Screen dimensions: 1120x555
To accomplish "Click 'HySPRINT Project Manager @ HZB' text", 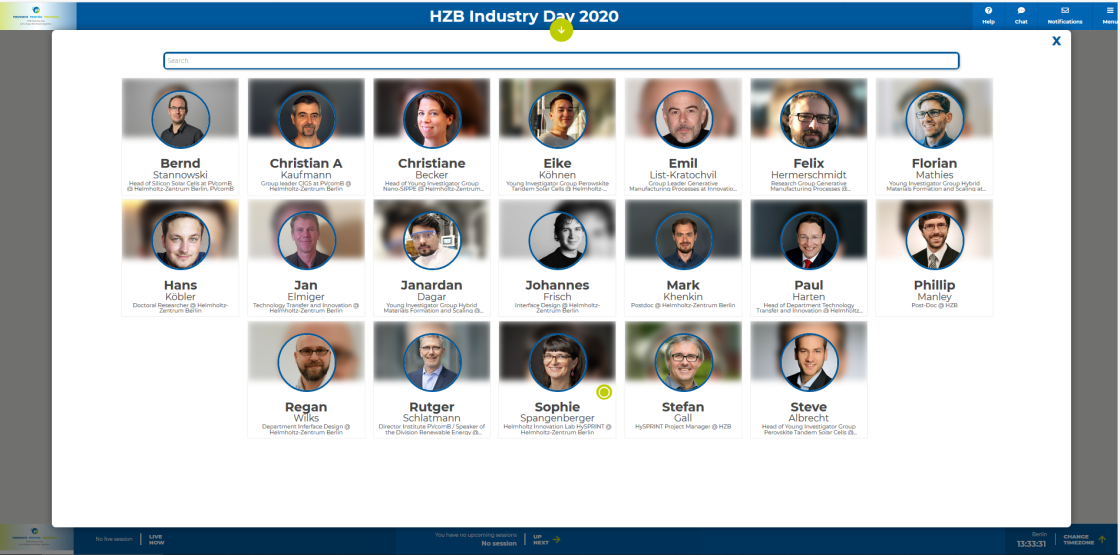I will click(684, 427).
